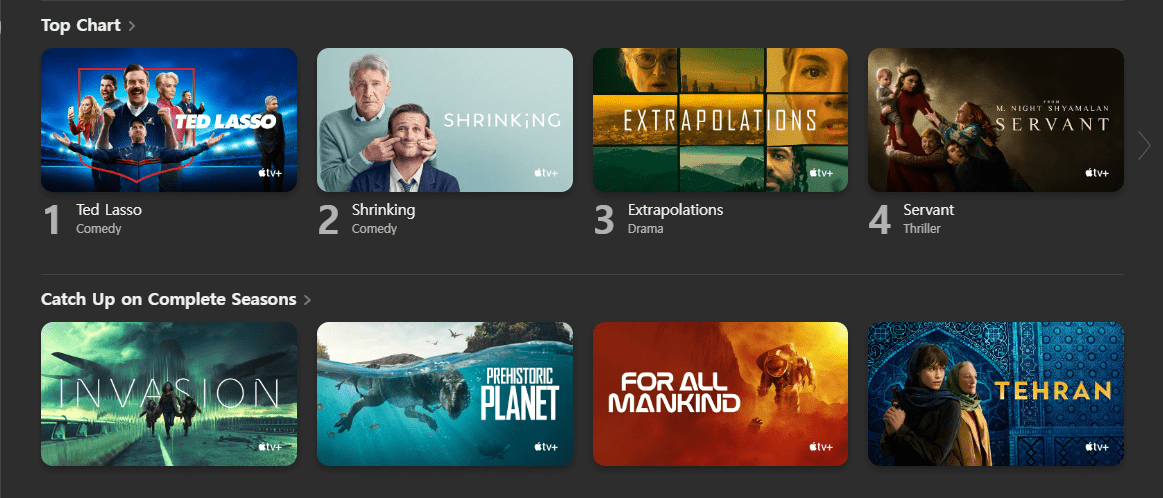Screen dimensions: 1163x498
Task: Click the Servant title link
Action: [x=928, y=210]
